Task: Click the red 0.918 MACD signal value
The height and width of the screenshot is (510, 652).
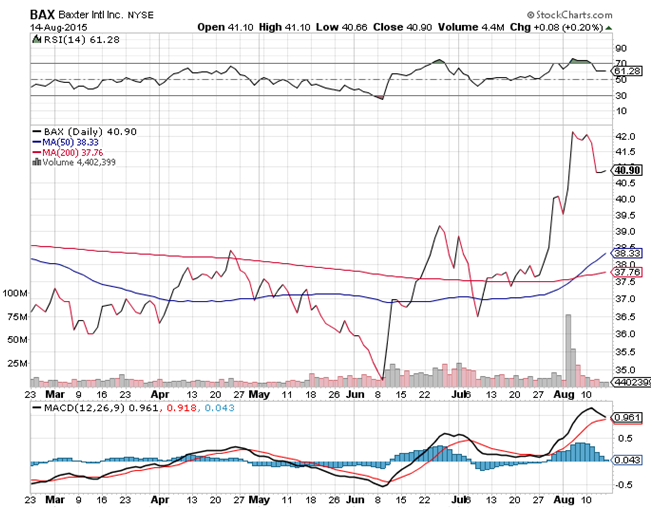Action: click(x=182, y=408)
